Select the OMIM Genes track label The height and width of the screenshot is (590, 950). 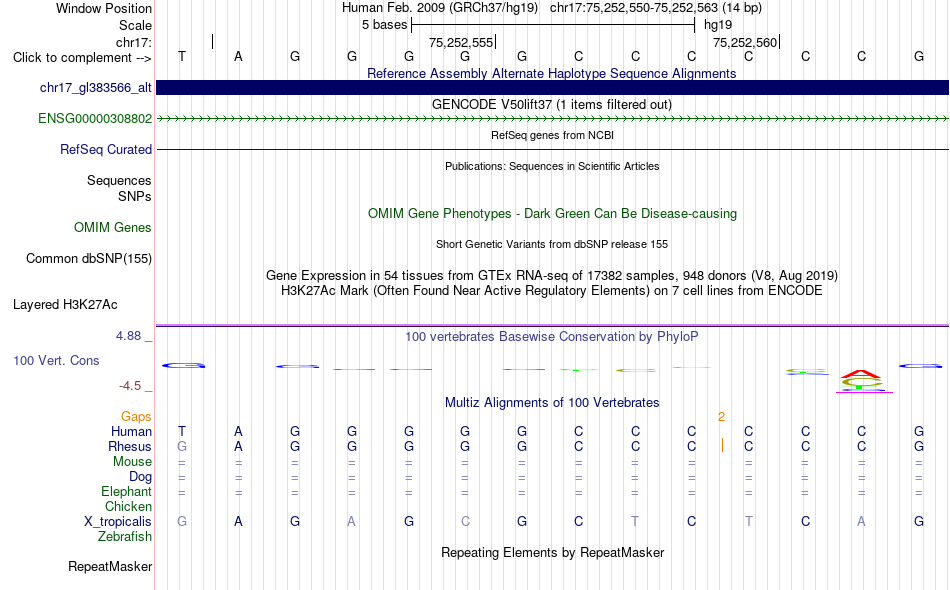(113, 228)
